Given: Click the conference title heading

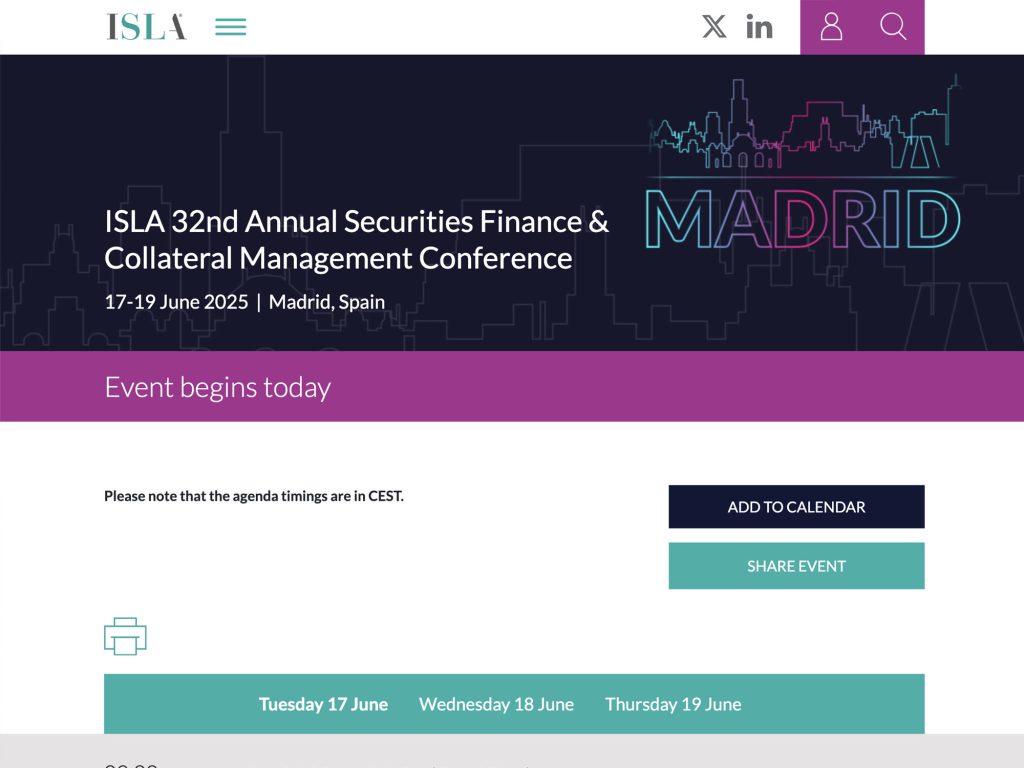Looking at the screenshot, I should tap(357, 239).
